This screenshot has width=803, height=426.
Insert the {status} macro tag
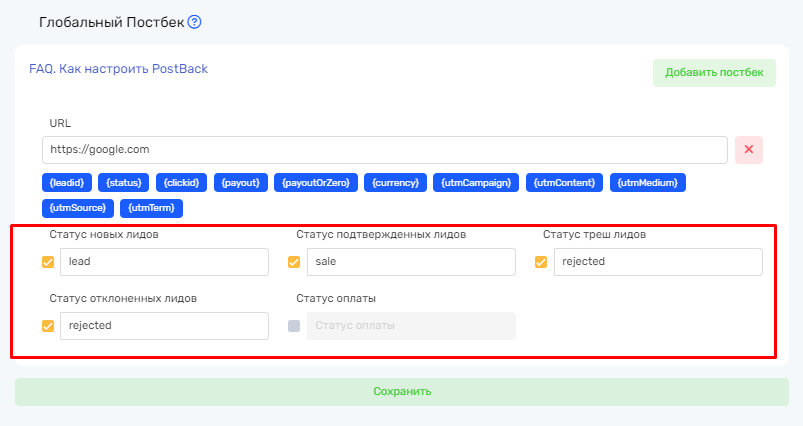127,183
